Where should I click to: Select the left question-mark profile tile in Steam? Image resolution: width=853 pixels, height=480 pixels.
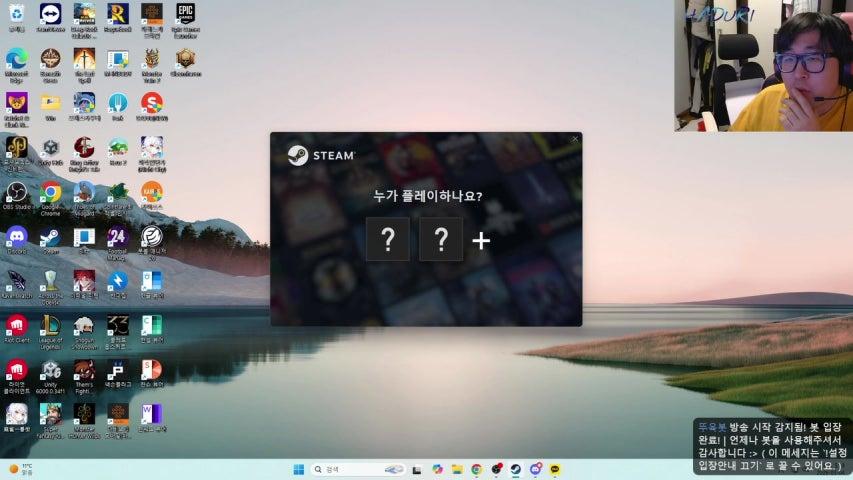tap(388, 239)
